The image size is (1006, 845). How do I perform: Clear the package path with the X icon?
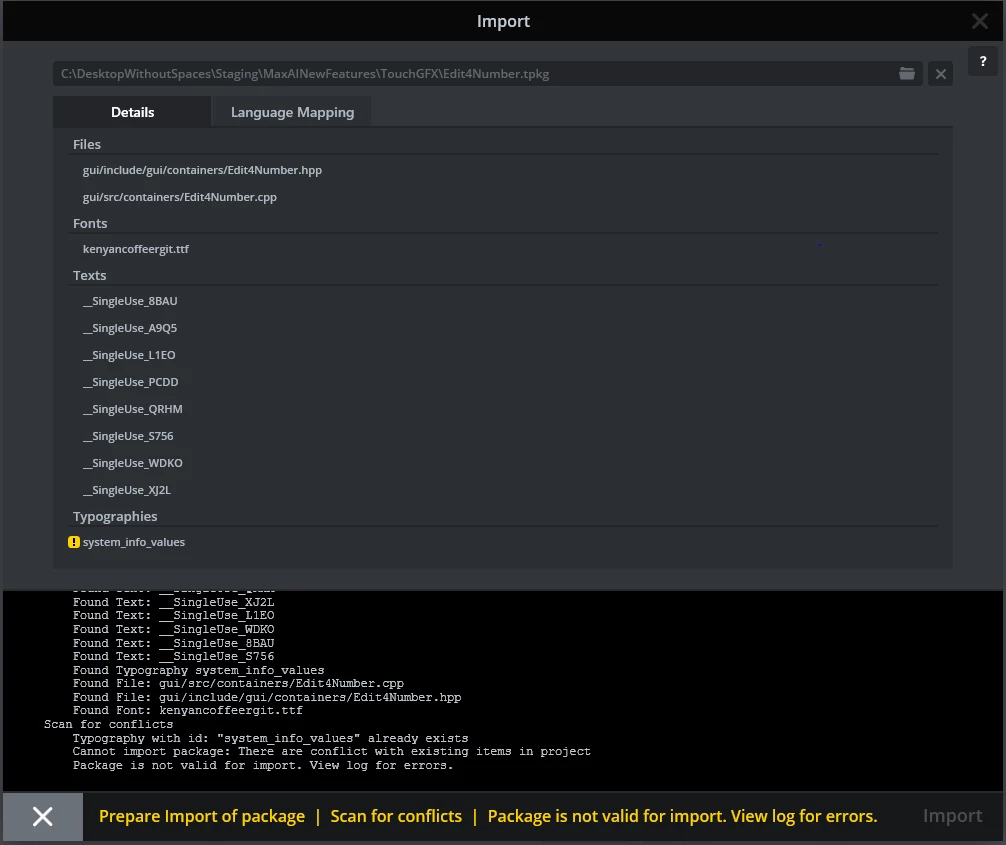click(x=941, y=74)
